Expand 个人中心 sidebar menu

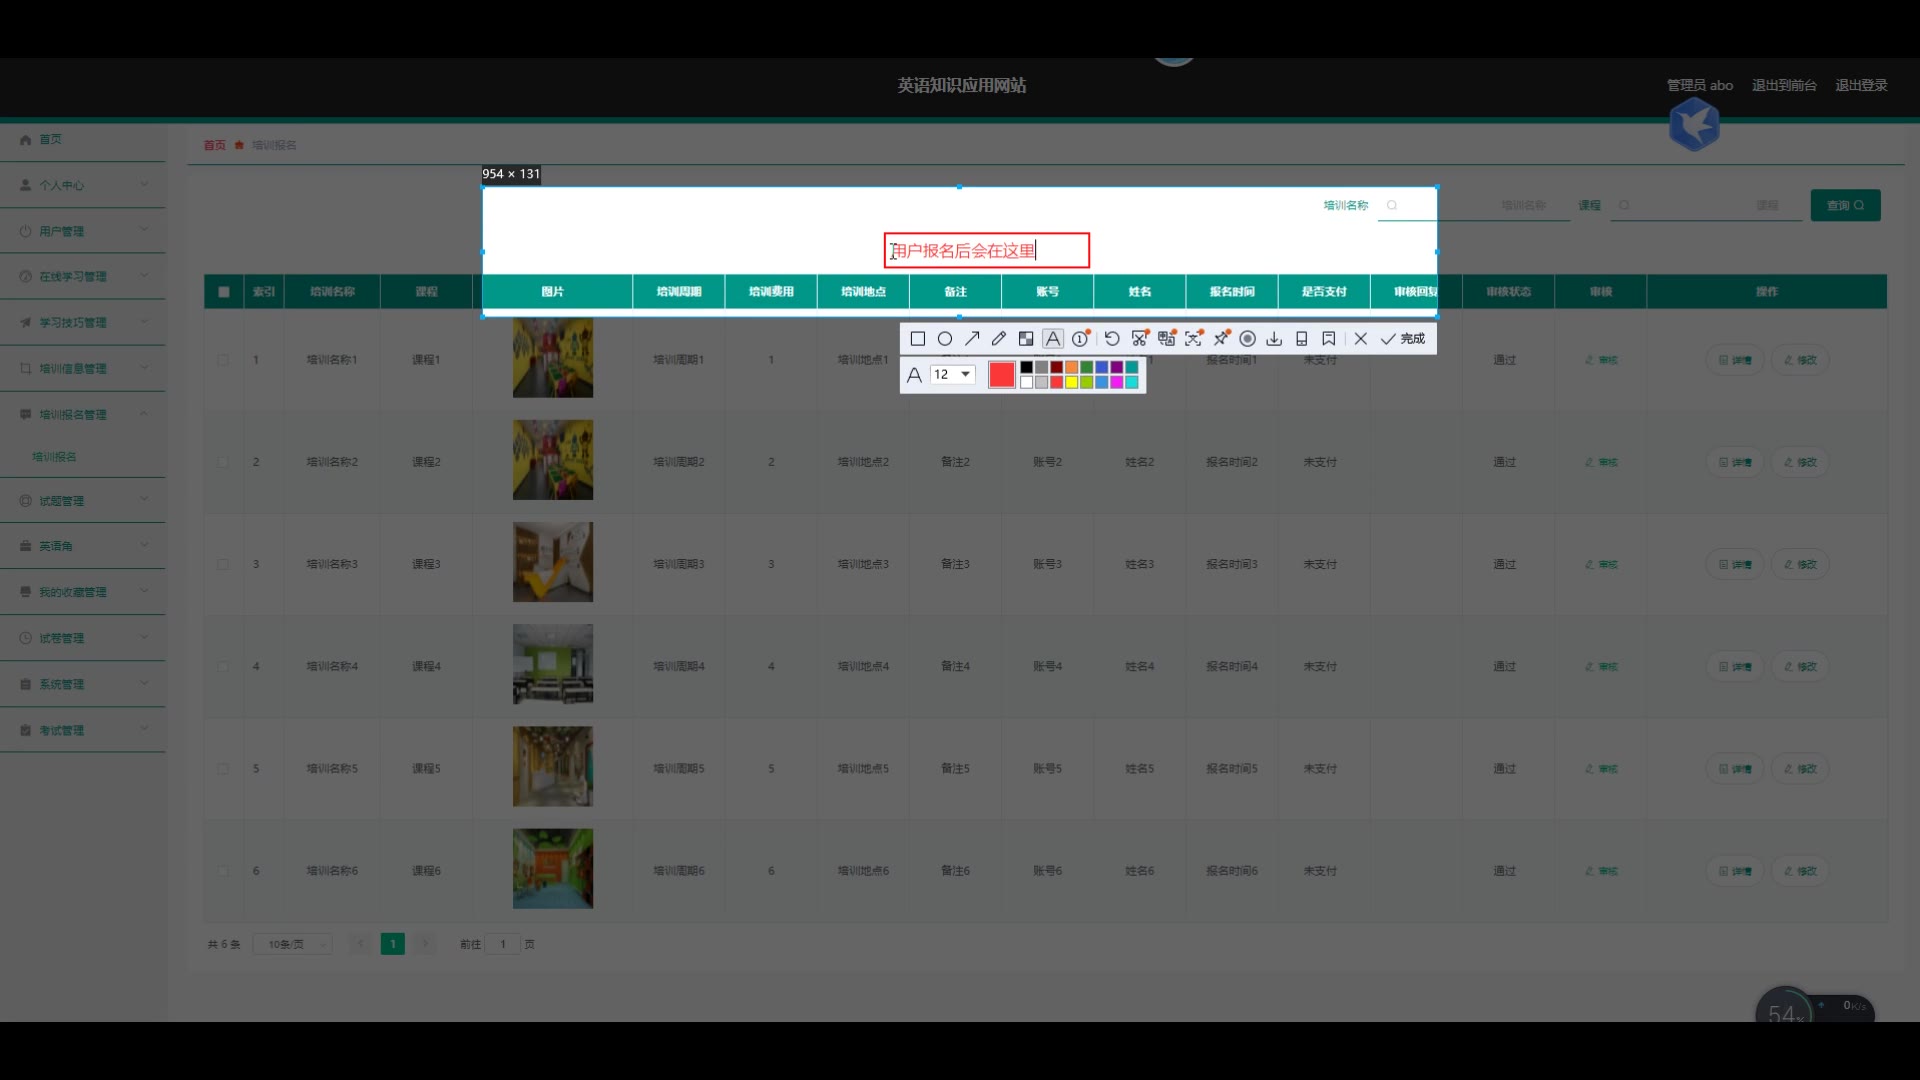83,185
